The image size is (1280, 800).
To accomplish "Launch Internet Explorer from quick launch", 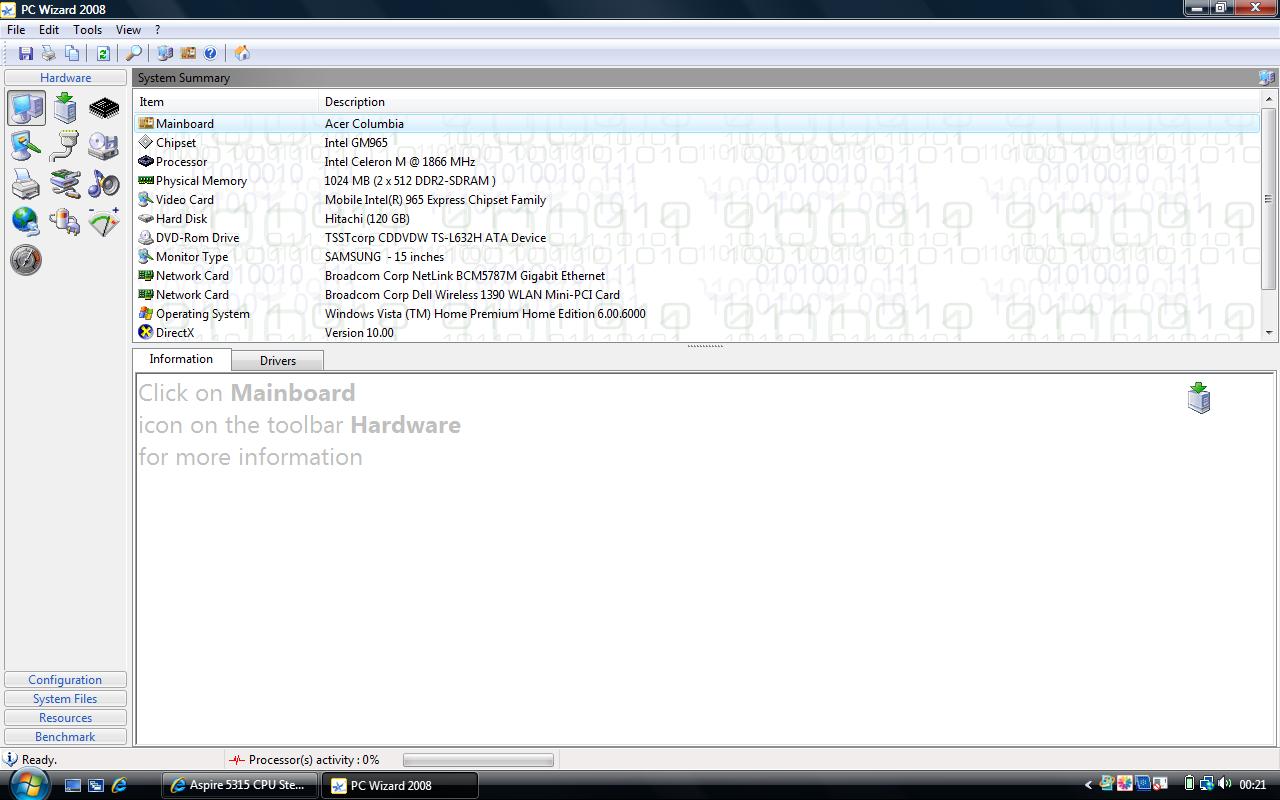I will (119, 785).
